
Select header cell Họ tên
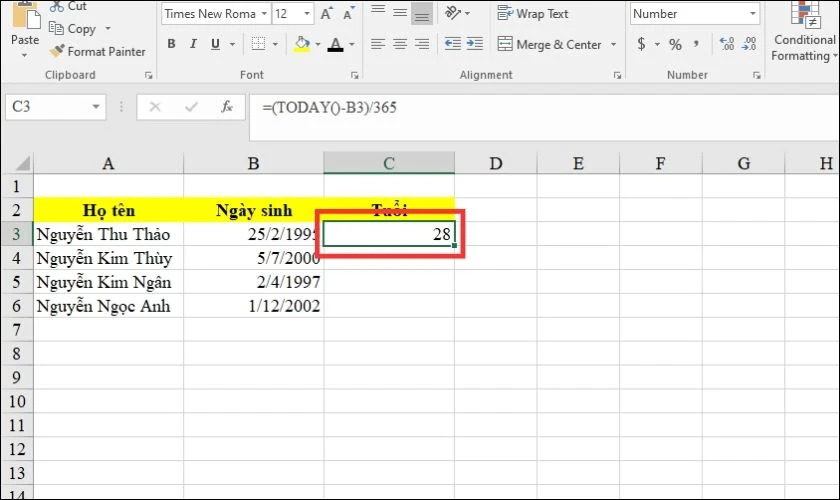[x=108, y=210]
